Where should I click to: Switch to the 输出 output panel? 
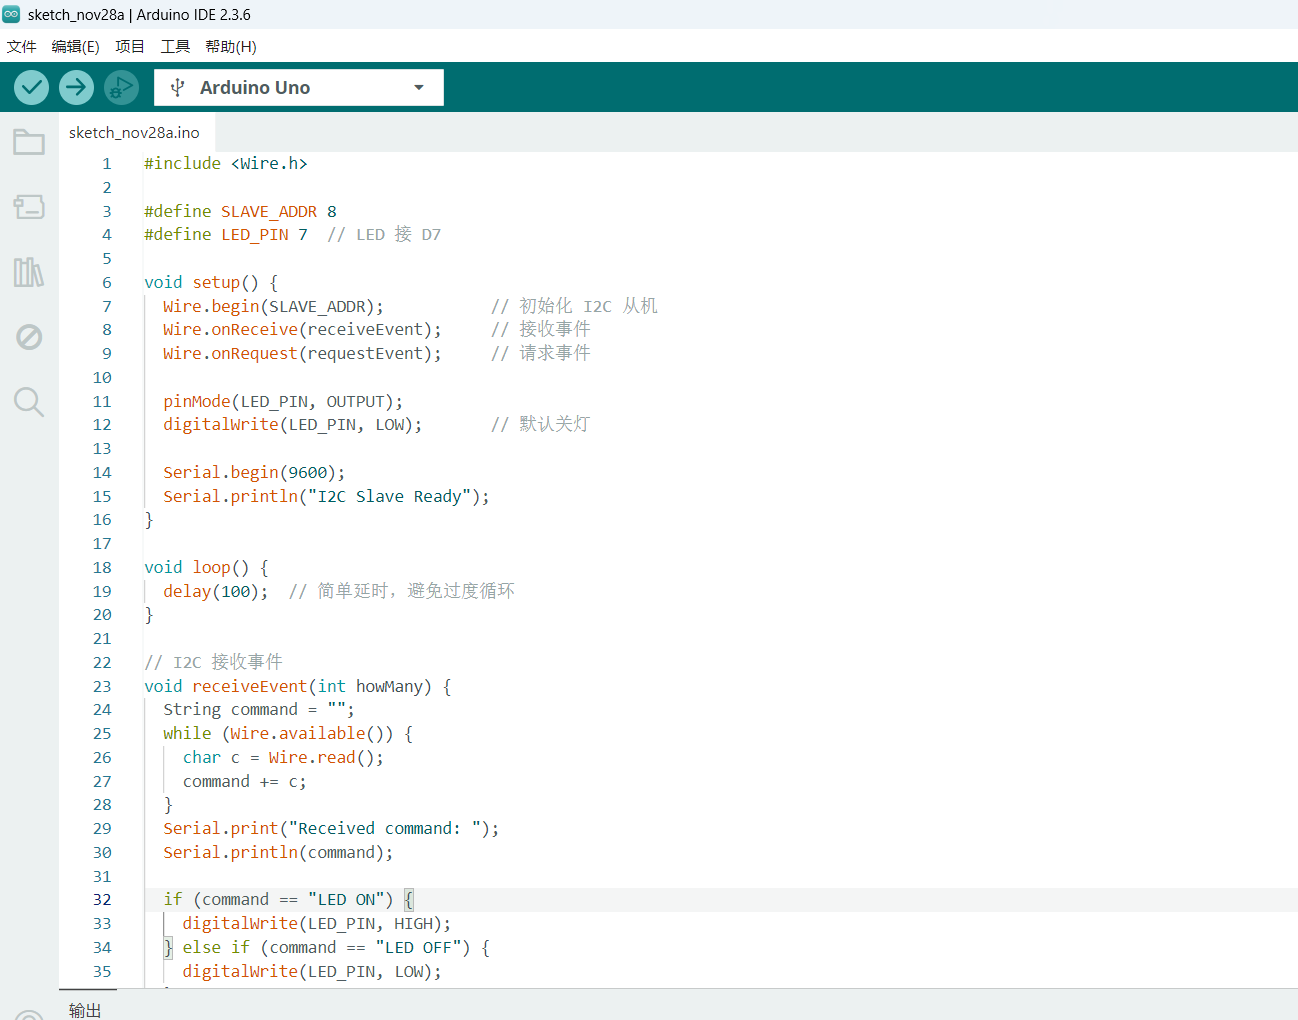pyautogui.click(x=85, y=1010)
